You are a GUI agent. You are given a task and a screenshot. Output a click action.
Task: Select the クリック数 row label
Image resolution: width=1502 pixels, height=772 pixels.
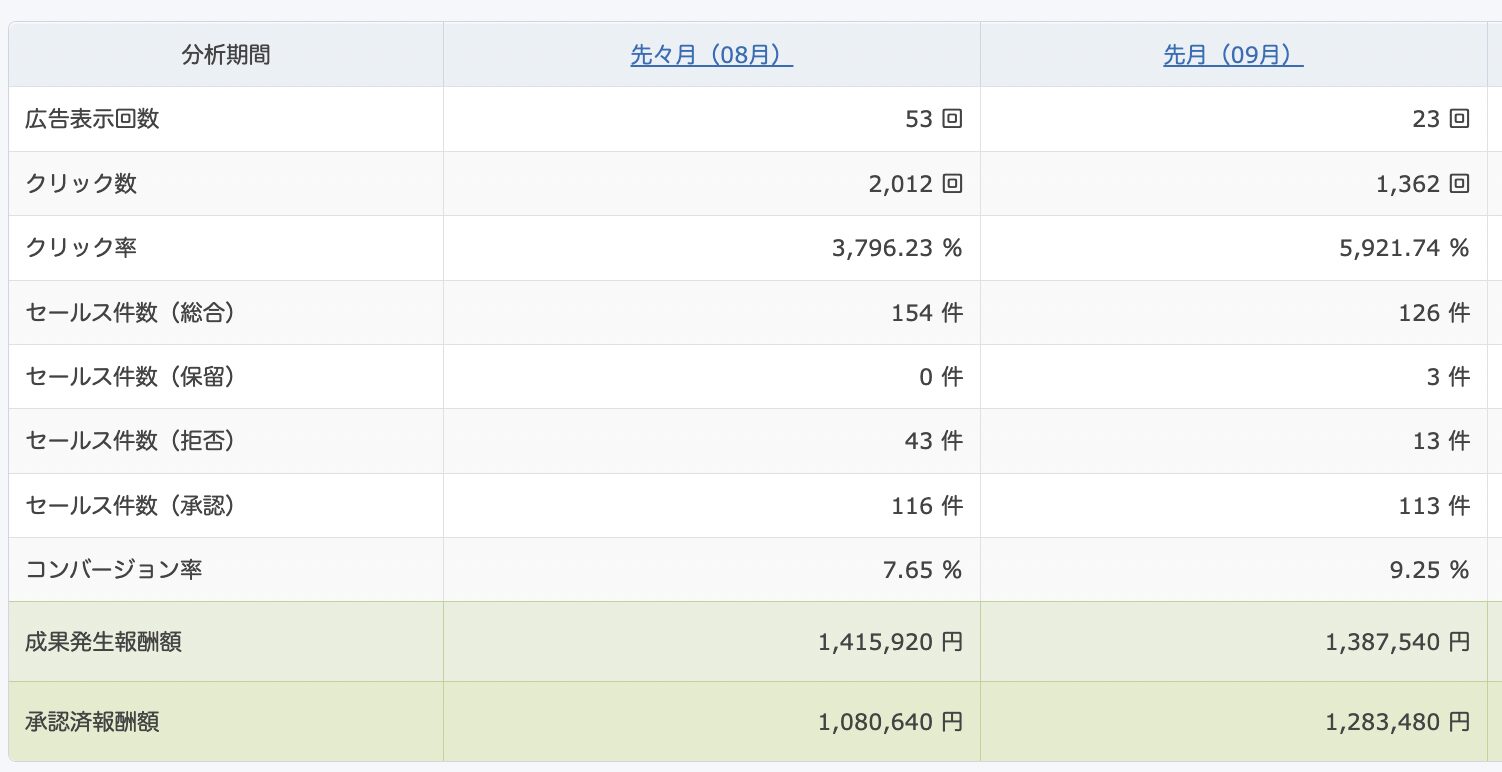[x=81, y=184]
